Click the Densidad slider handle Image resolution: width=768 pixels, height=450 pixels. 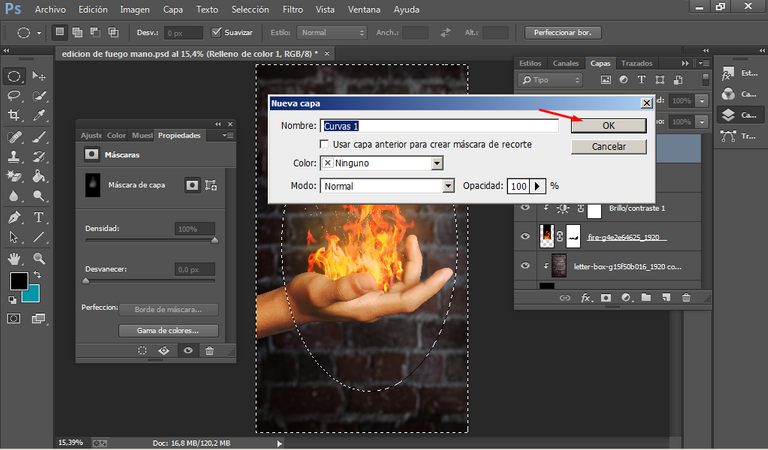coord(215,240)
